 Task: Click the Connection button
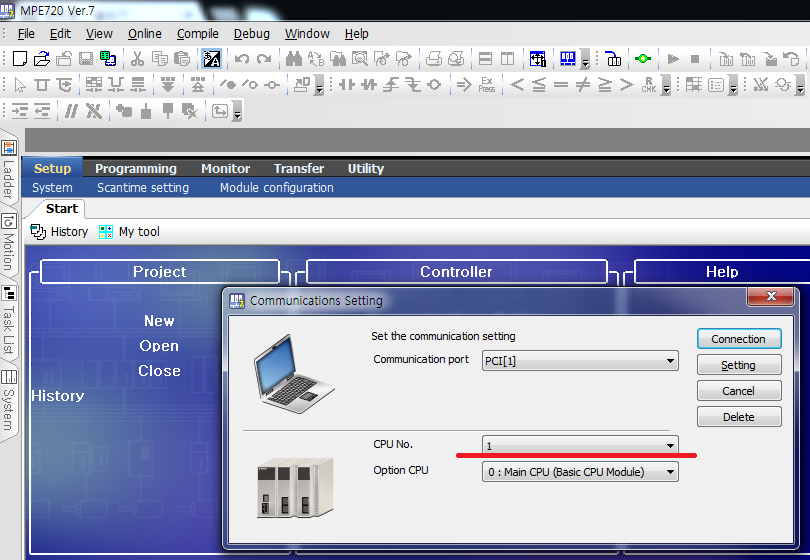click(x=739, y=339)
